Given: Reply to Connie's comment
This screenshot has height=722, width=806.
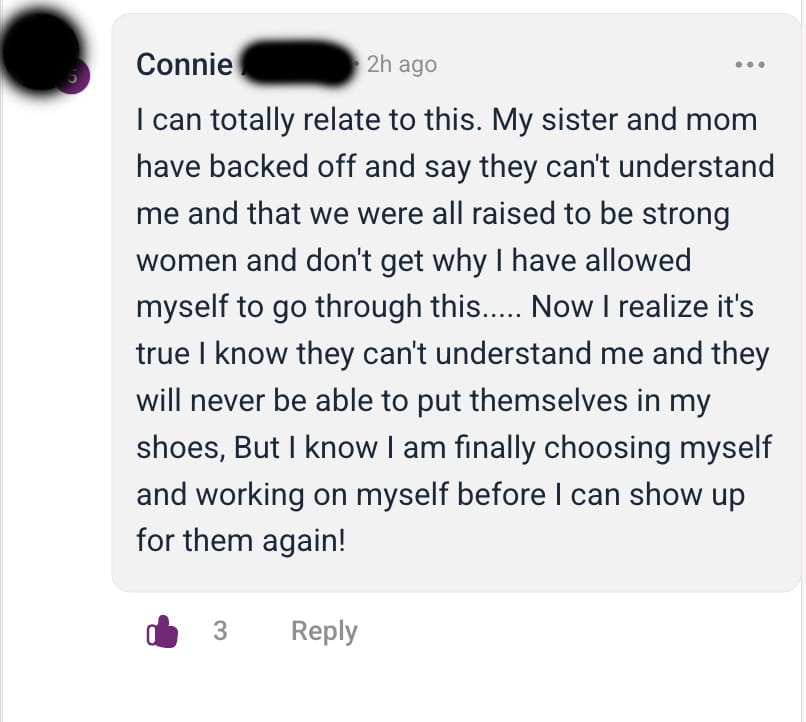Looking at the screenshot, I should (324, 632).
